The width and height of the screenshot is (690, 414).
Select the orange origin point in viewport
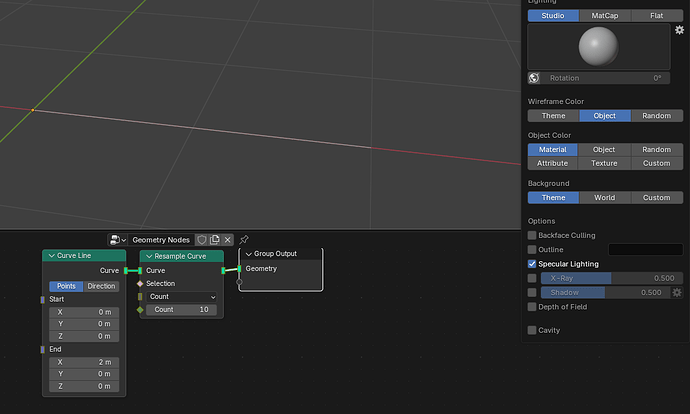tap(33, 110)
